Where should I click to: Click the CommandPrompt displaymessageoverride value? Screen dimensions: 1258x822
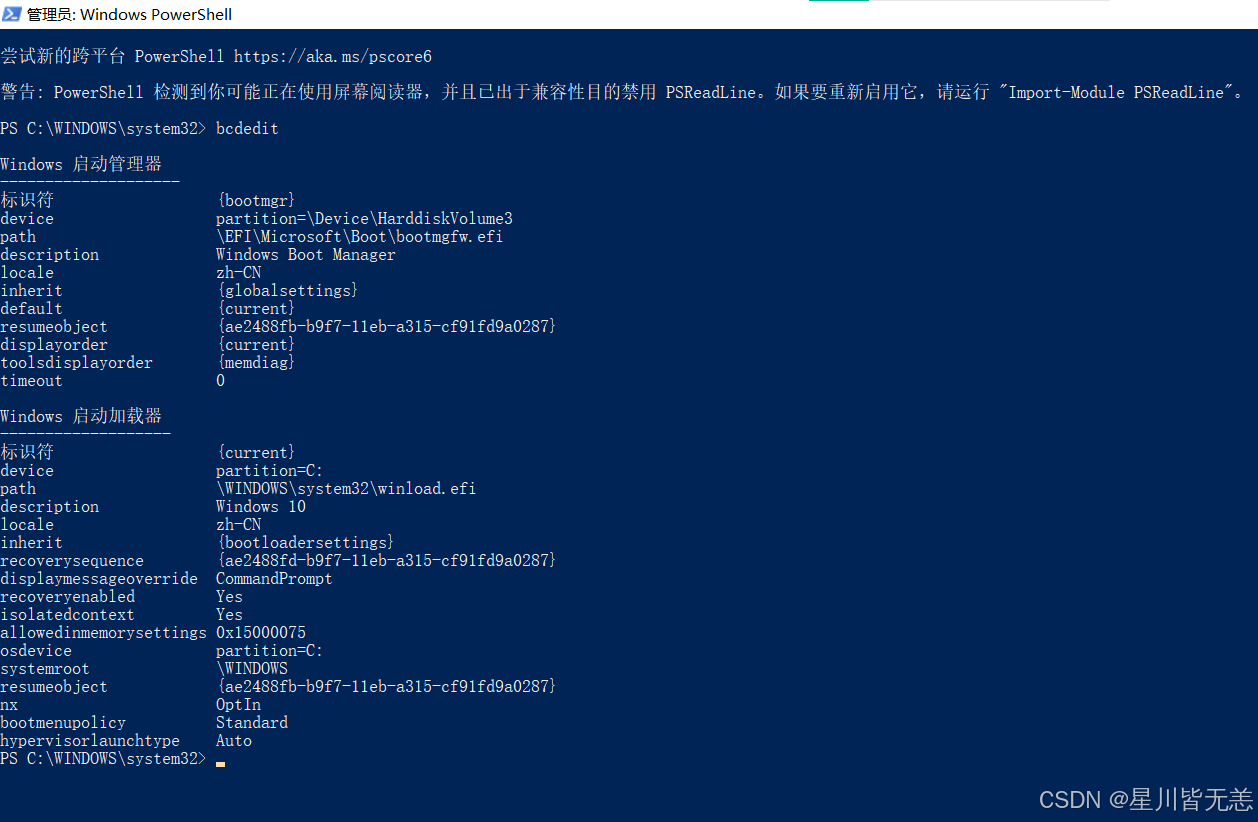pos(274,579)
